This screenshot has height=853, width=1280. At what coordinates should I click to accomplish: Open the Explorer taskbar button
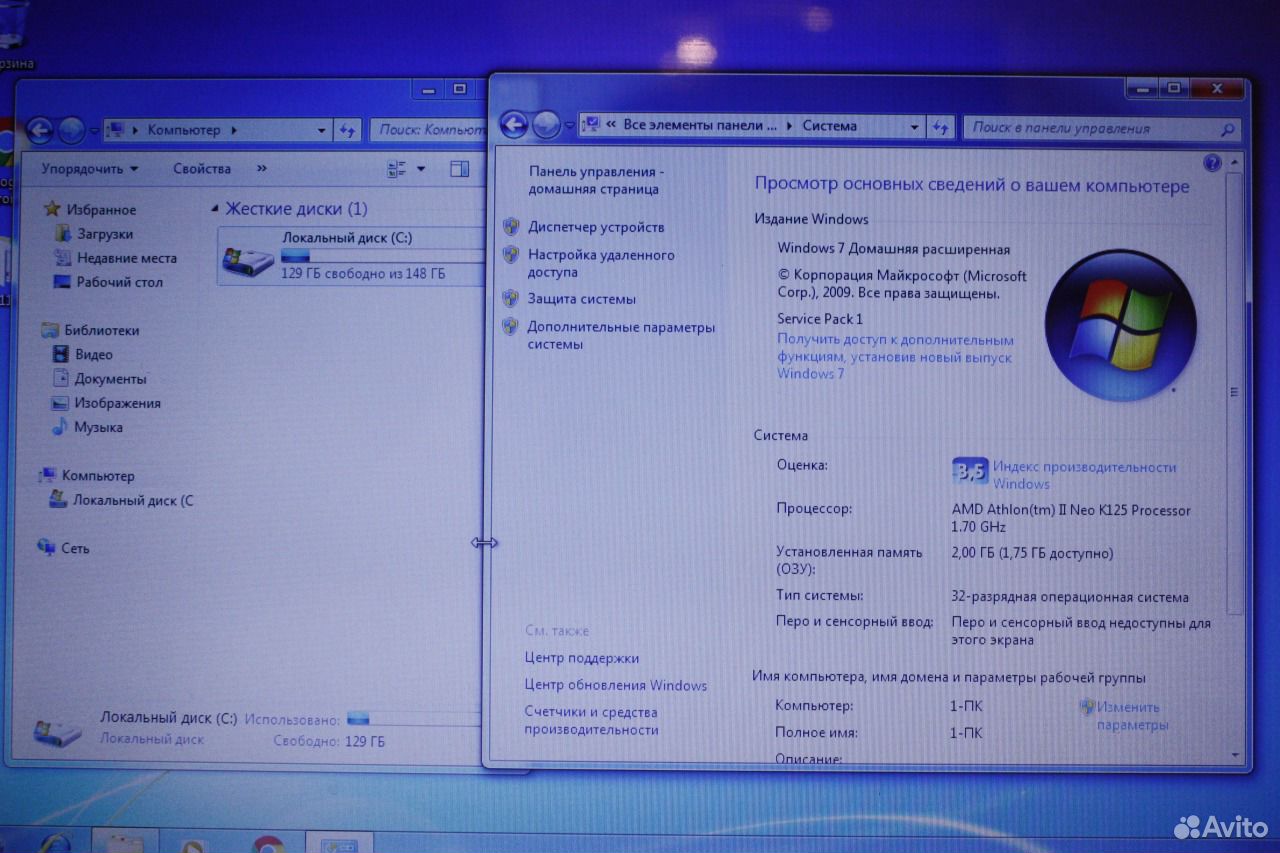click(126, 842)
